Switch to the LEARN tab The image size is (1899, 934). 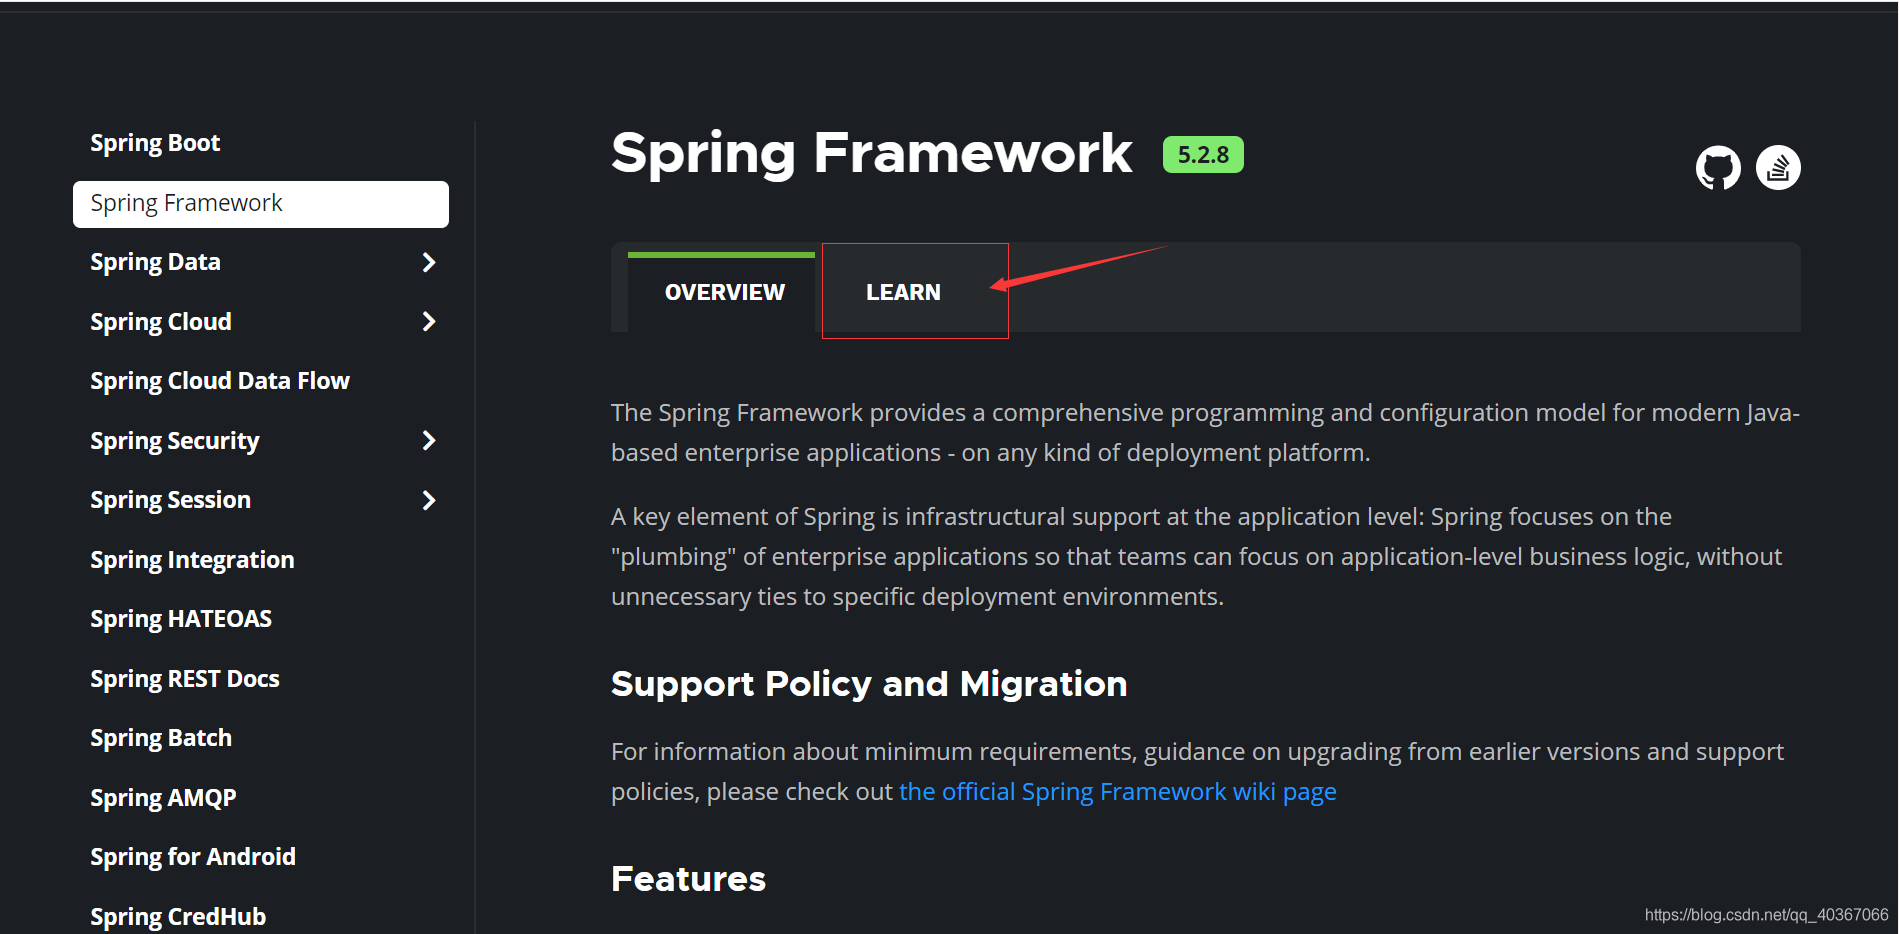click(903, 292)
